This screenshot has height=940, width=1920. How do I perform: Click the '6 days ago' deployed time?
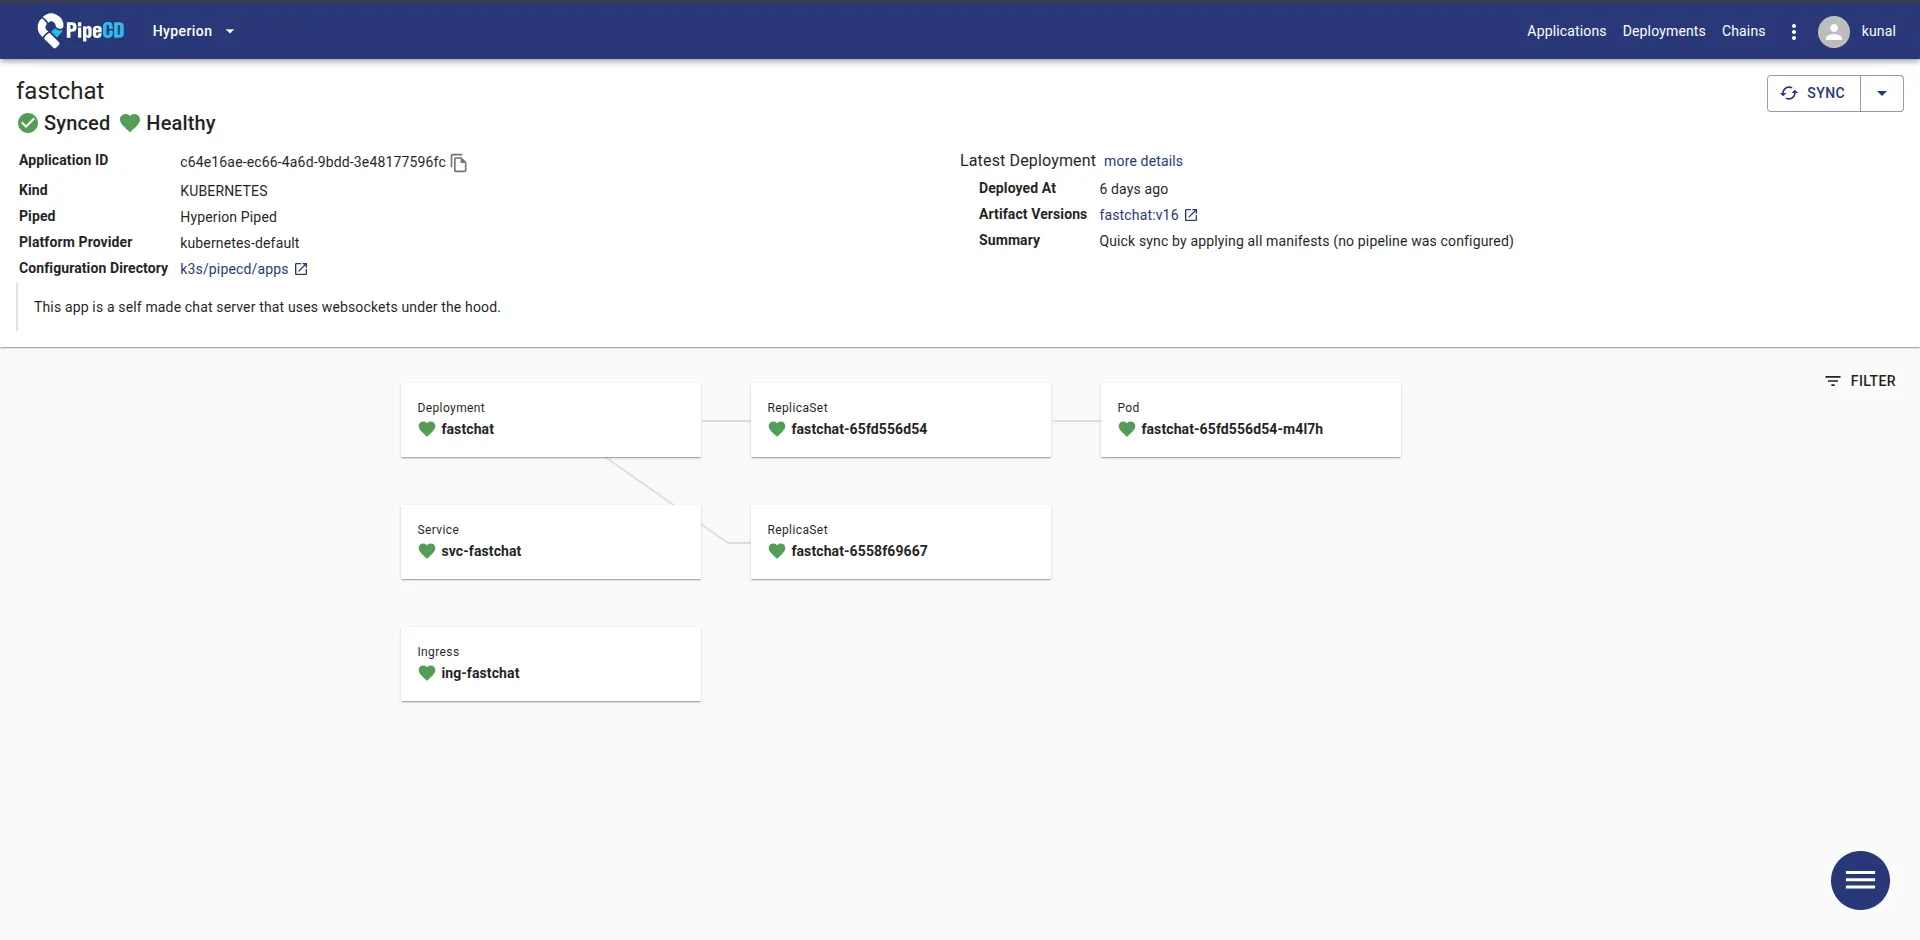point(1134,189)
